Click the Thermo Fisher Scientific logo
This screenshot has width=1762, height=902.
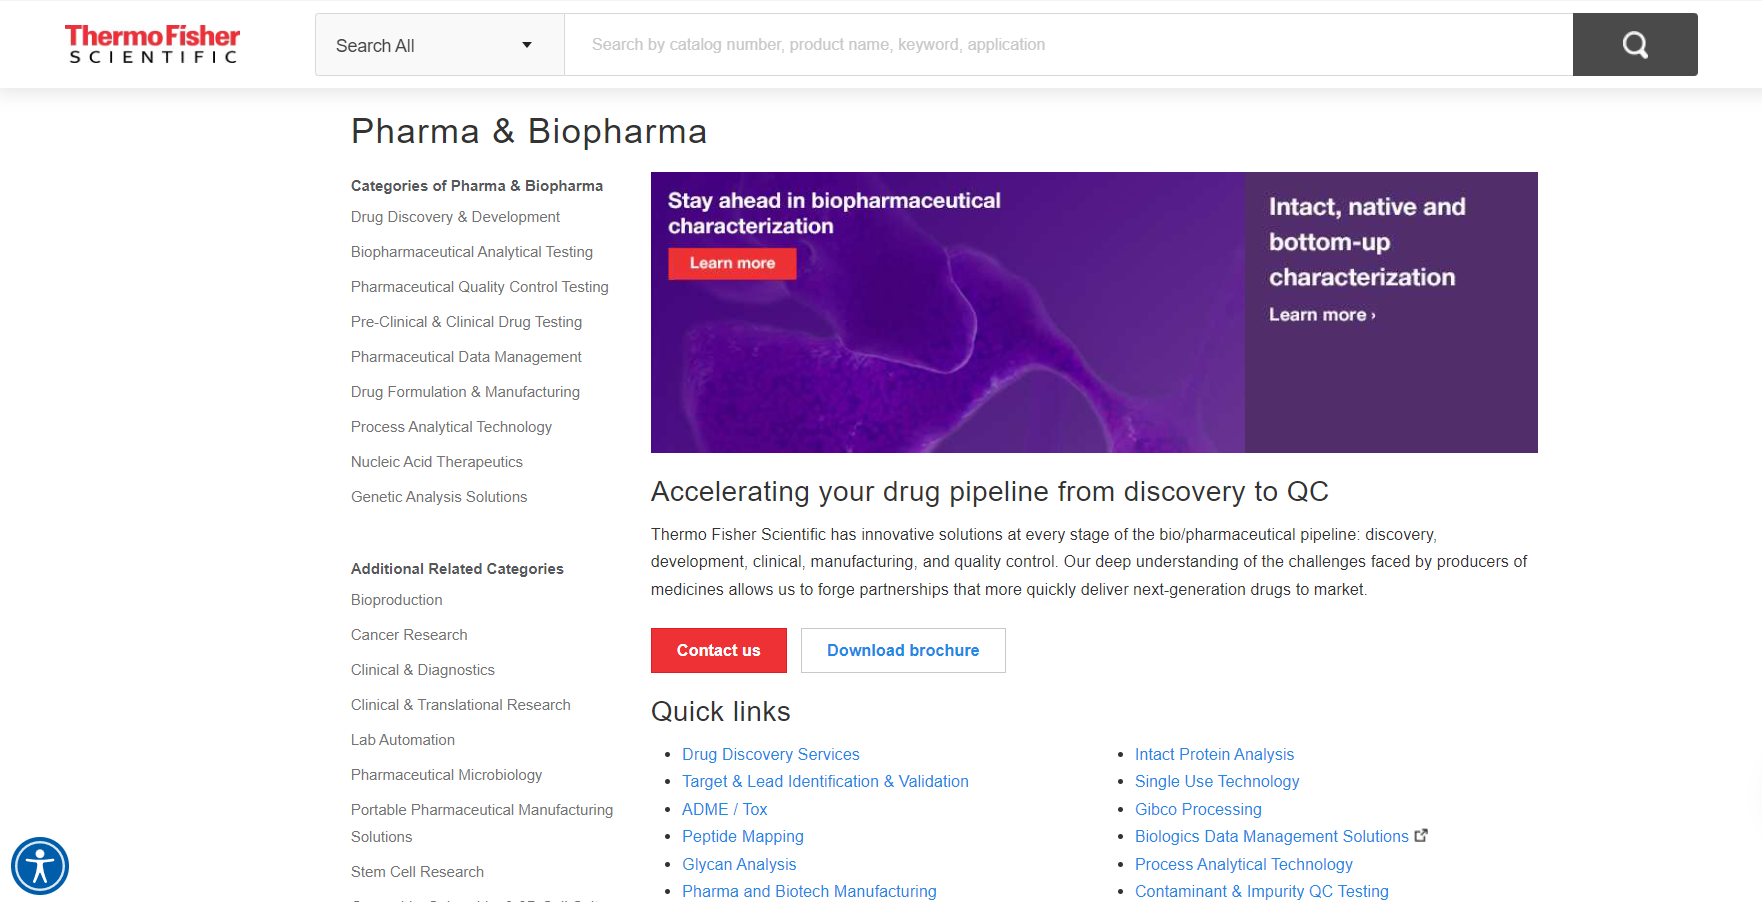click(152, 44)
